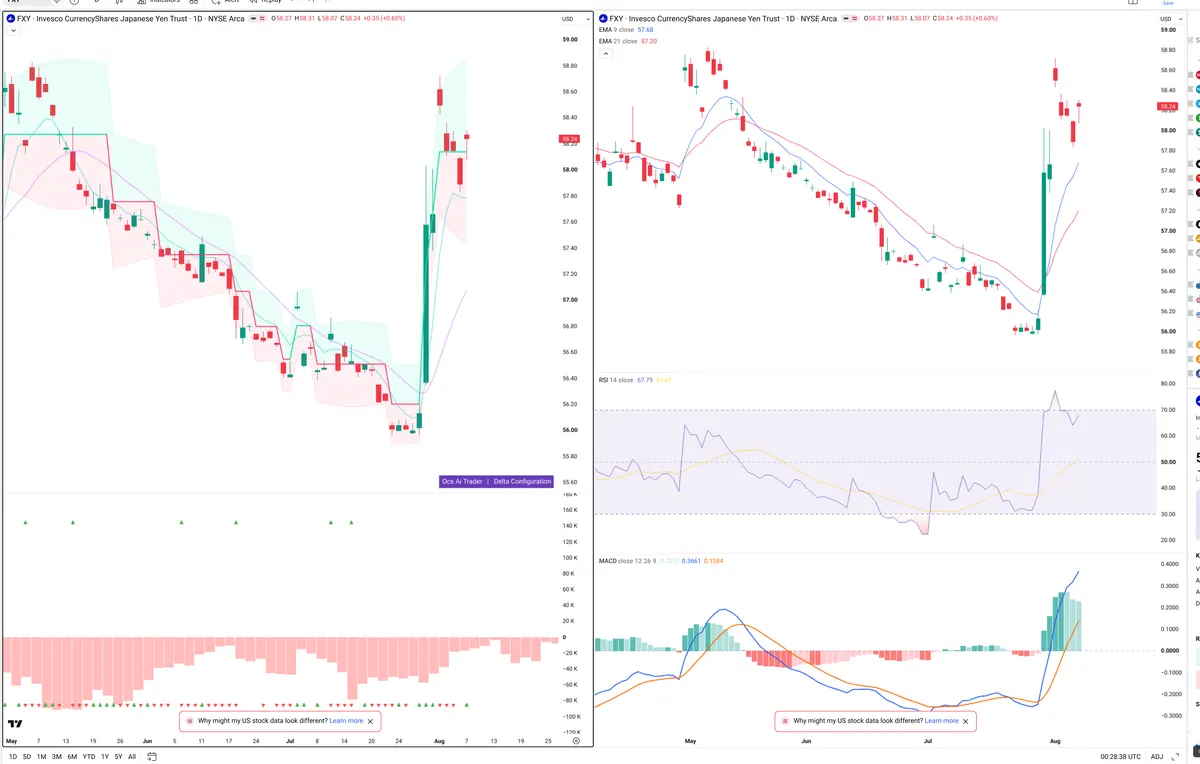Open left chart time axis settings gear

(576, 741)
